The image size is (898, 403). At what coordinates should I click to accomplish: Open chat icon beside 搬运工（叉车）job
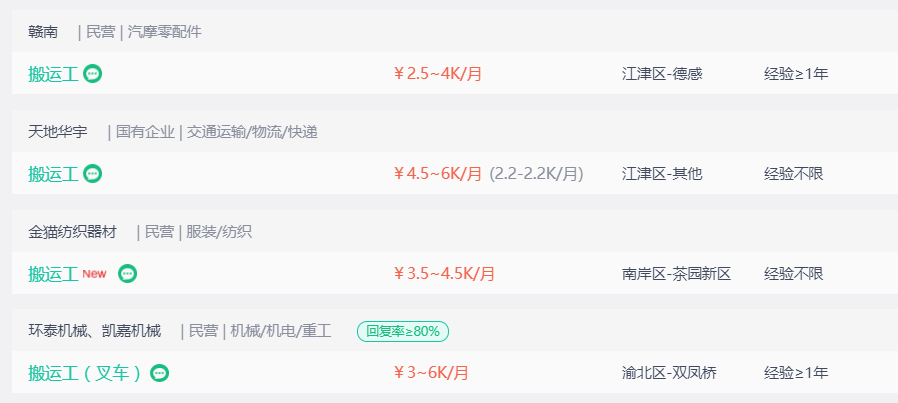tap(160, 373)
